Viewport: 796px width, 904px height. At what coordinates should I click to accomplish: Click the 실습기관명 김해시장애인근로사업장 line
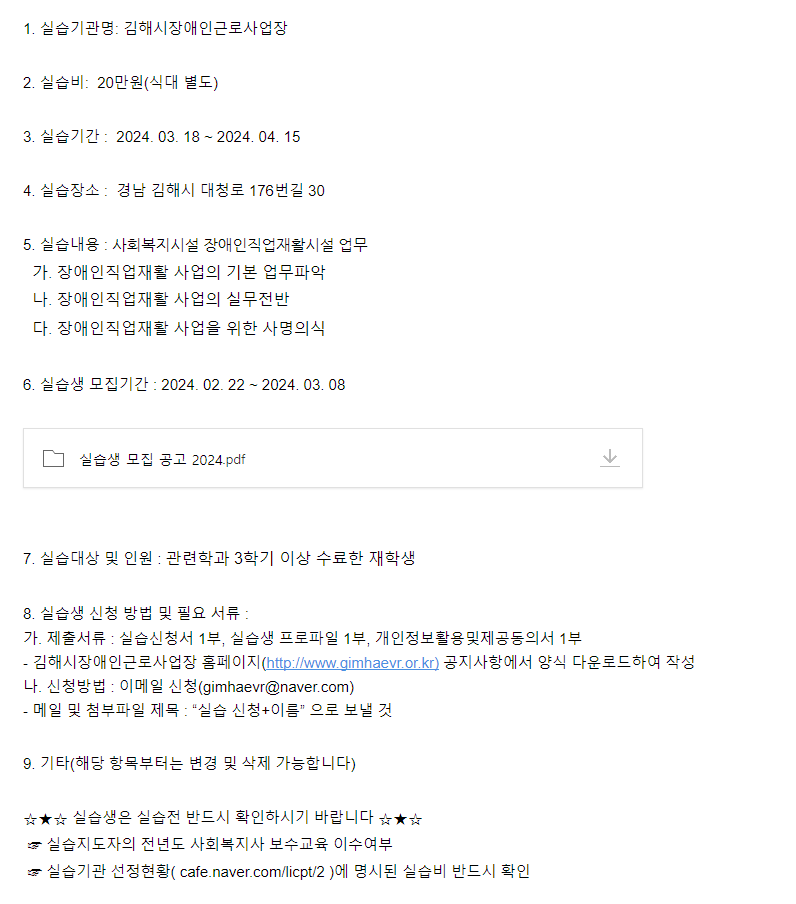pos(155,29)
